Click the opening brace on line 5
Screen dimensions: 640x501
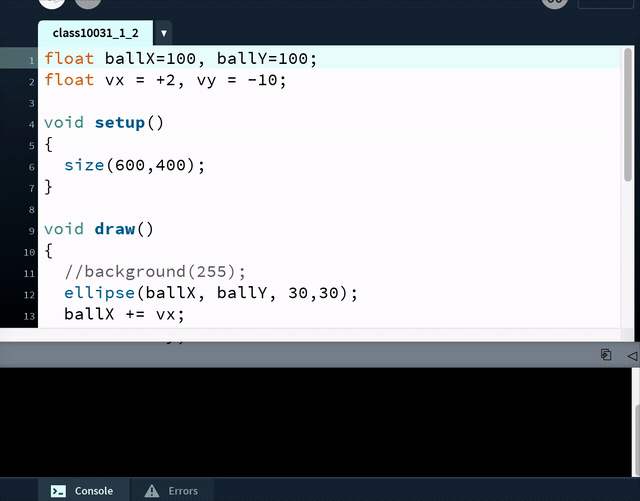click(x=49, y=144)
